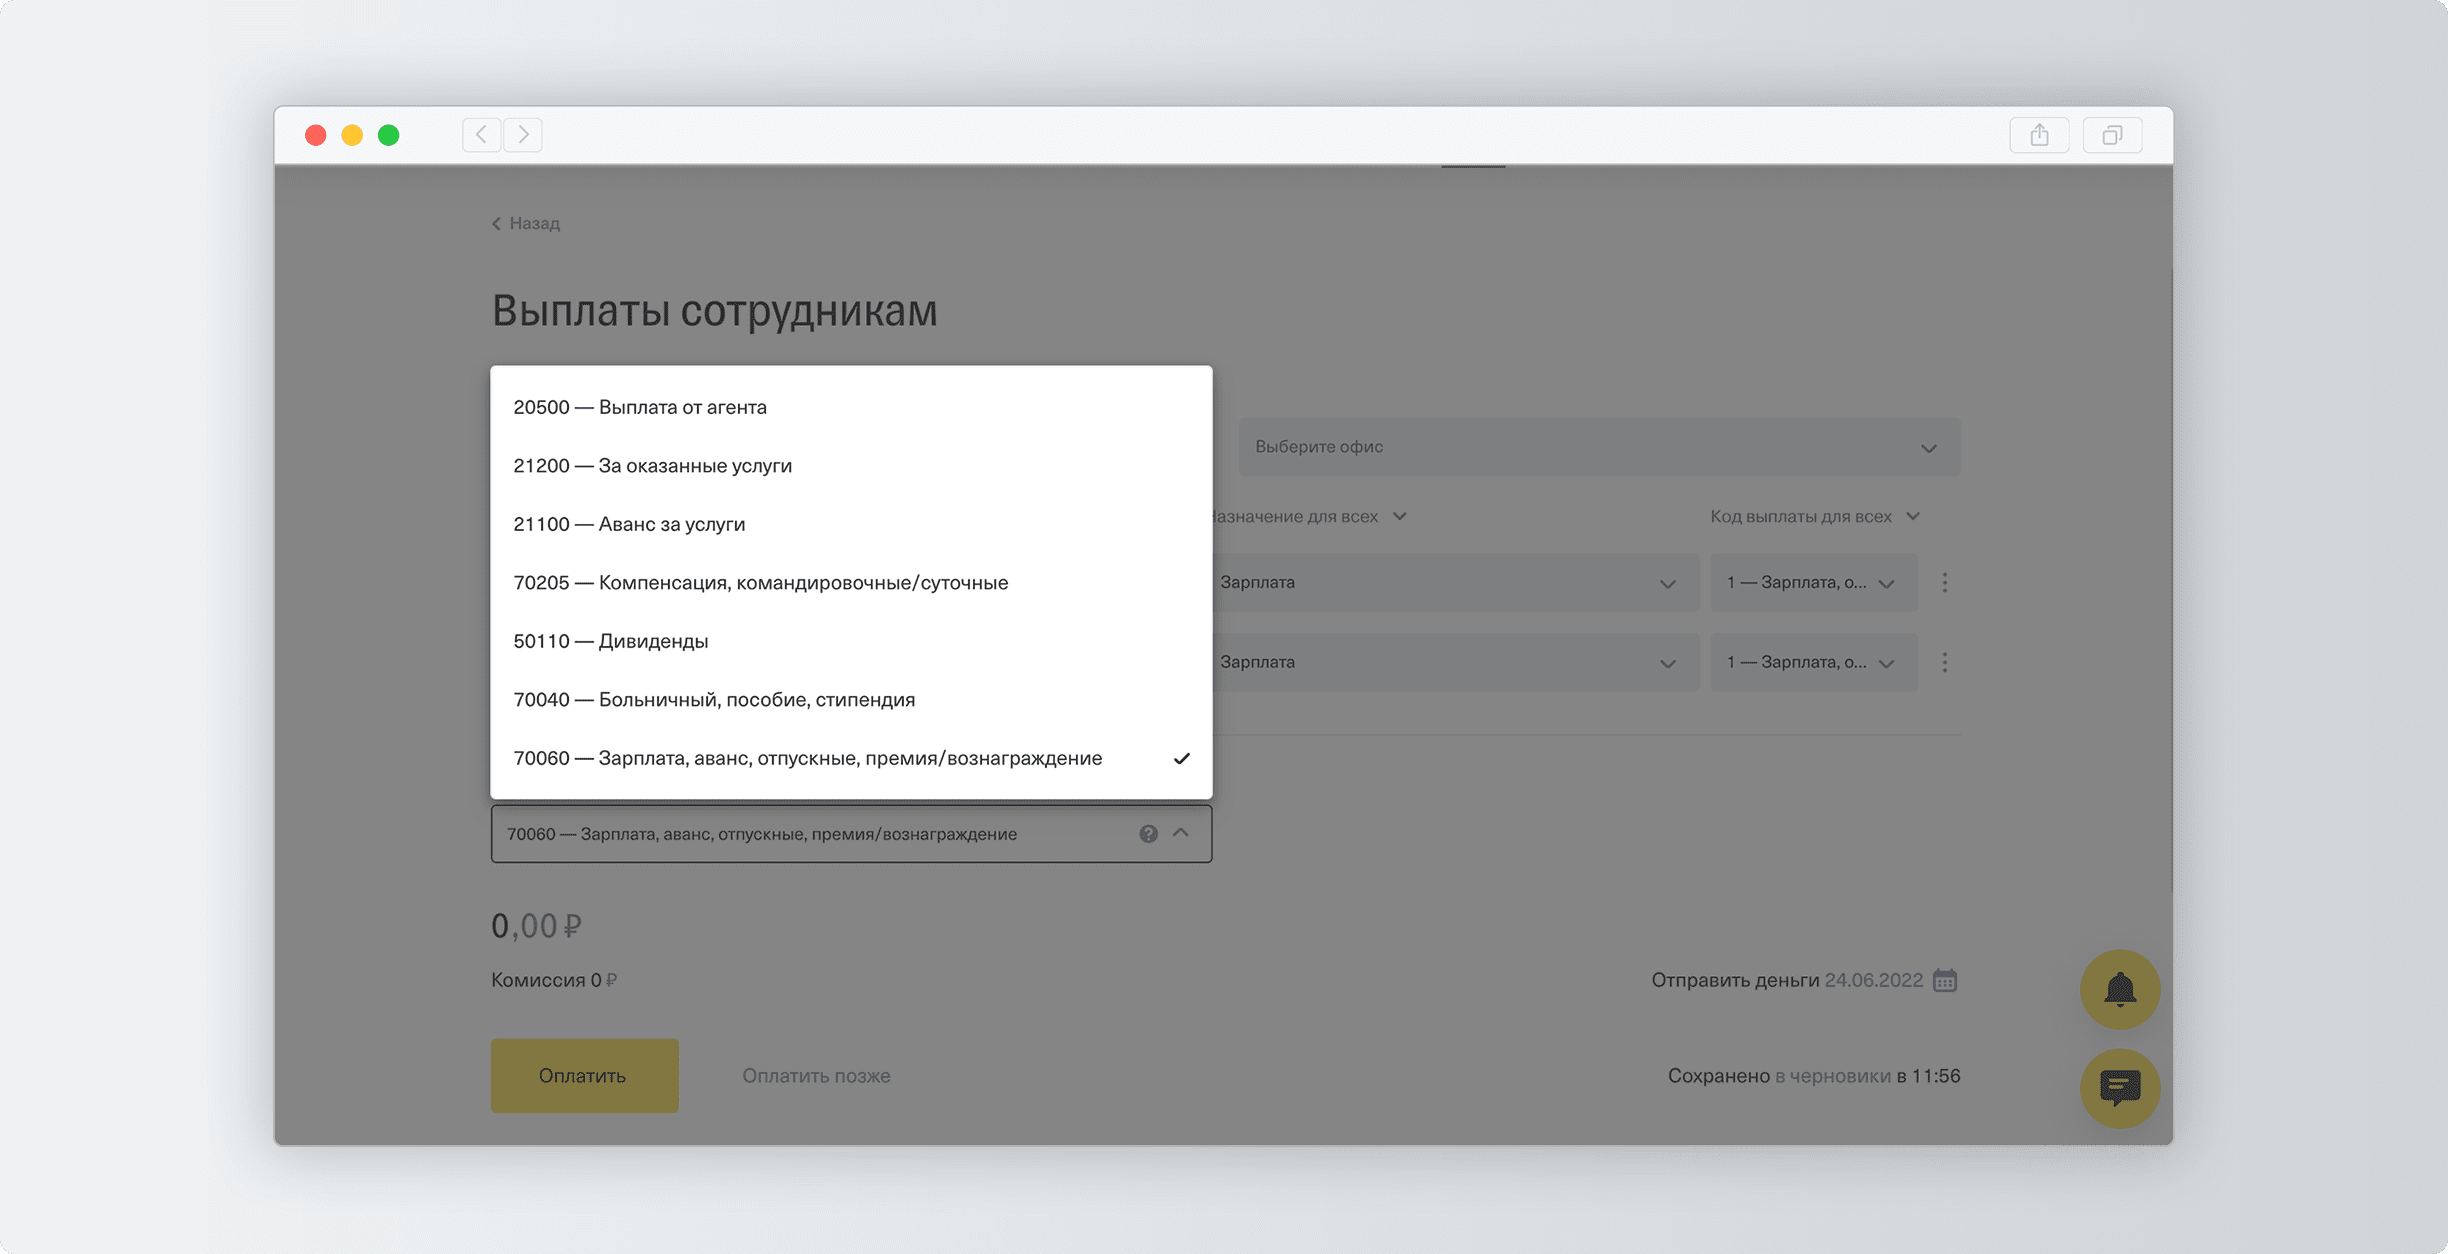The height and width of the screenshot is (1254, 2448).
Task: Expand Код выплаты для всех dropdown
Action: click(x=1814, y=516)
